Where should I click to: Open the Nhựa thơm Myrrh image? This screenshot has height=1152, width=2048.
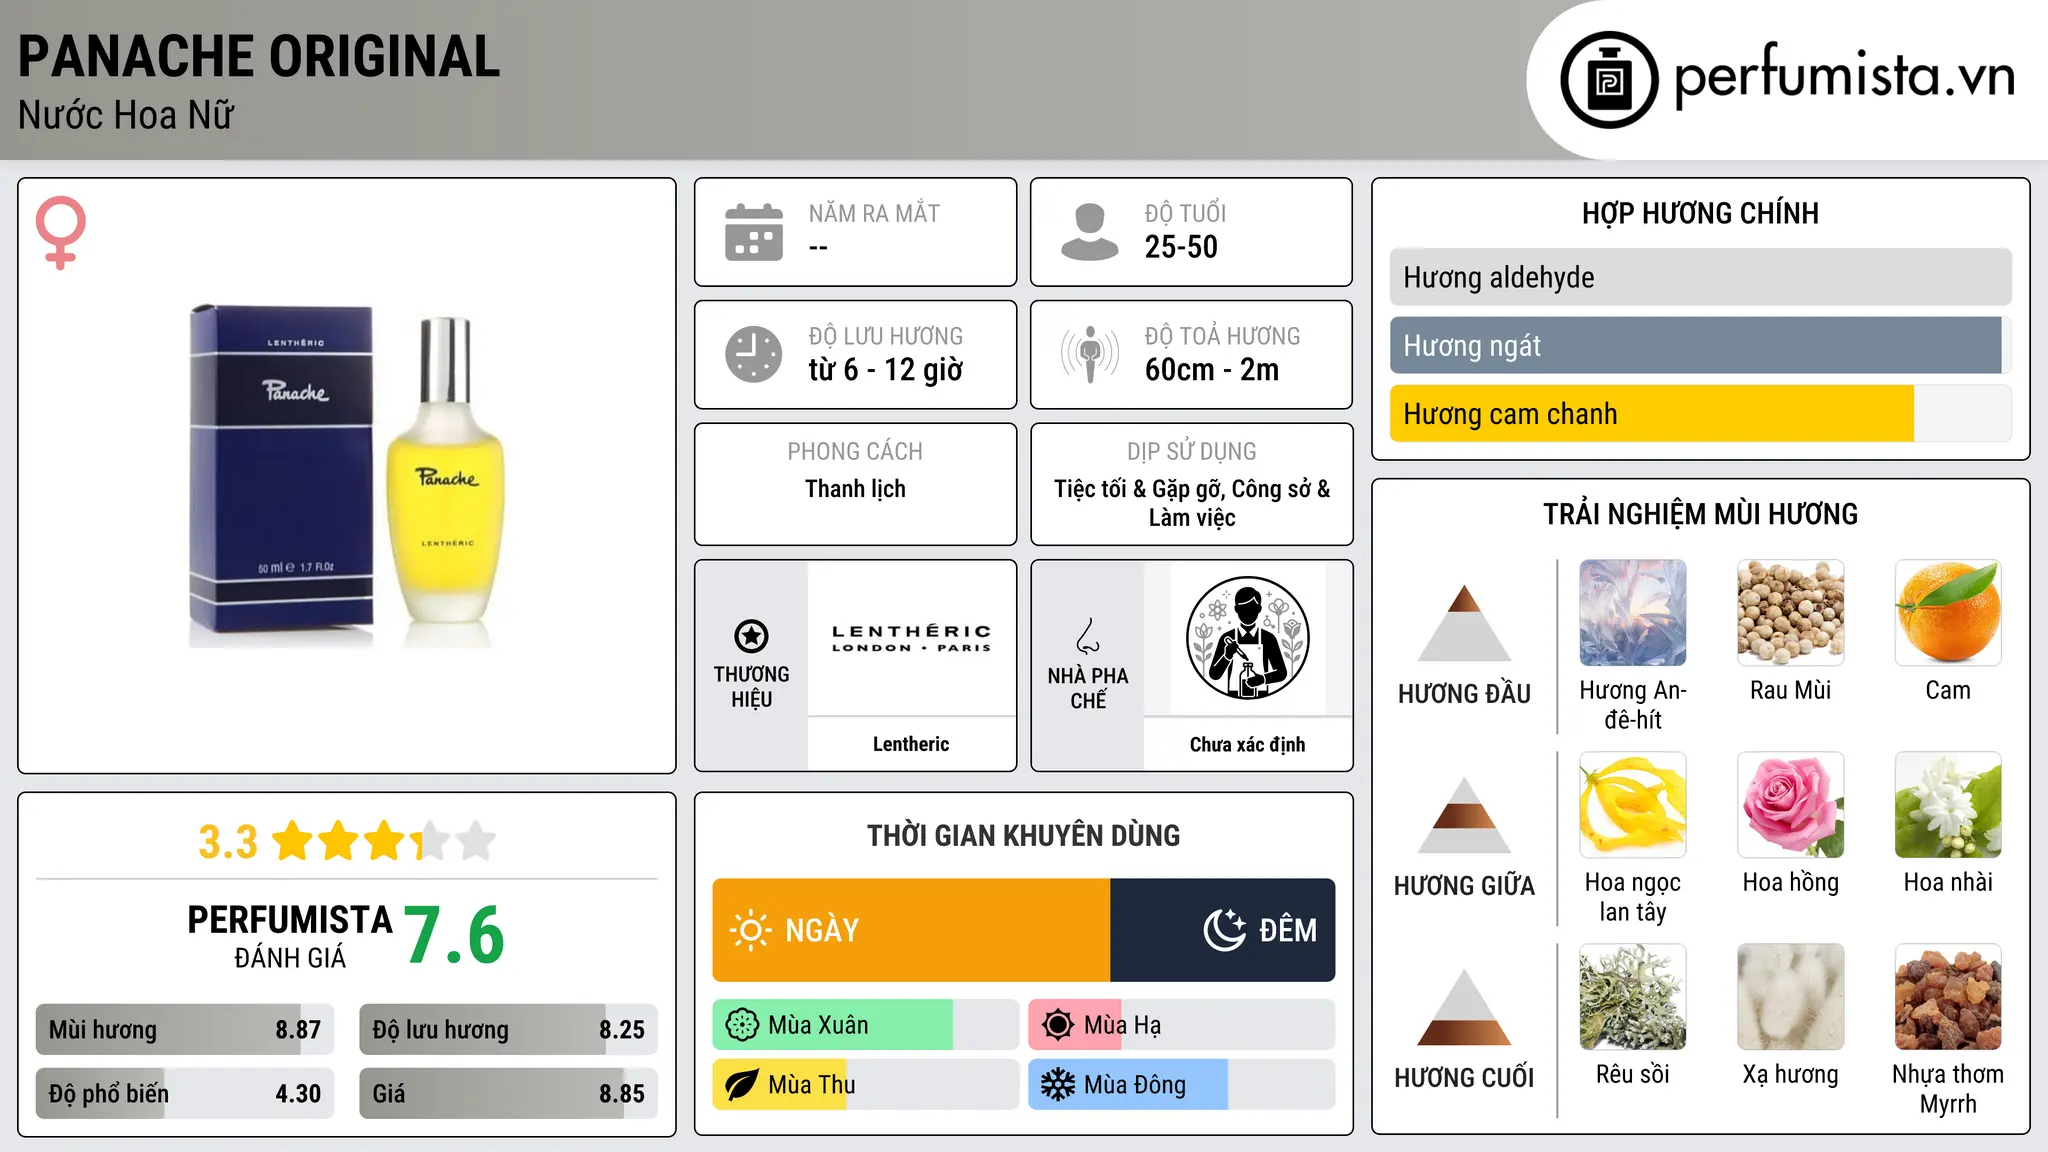[x=1948, y=997]
